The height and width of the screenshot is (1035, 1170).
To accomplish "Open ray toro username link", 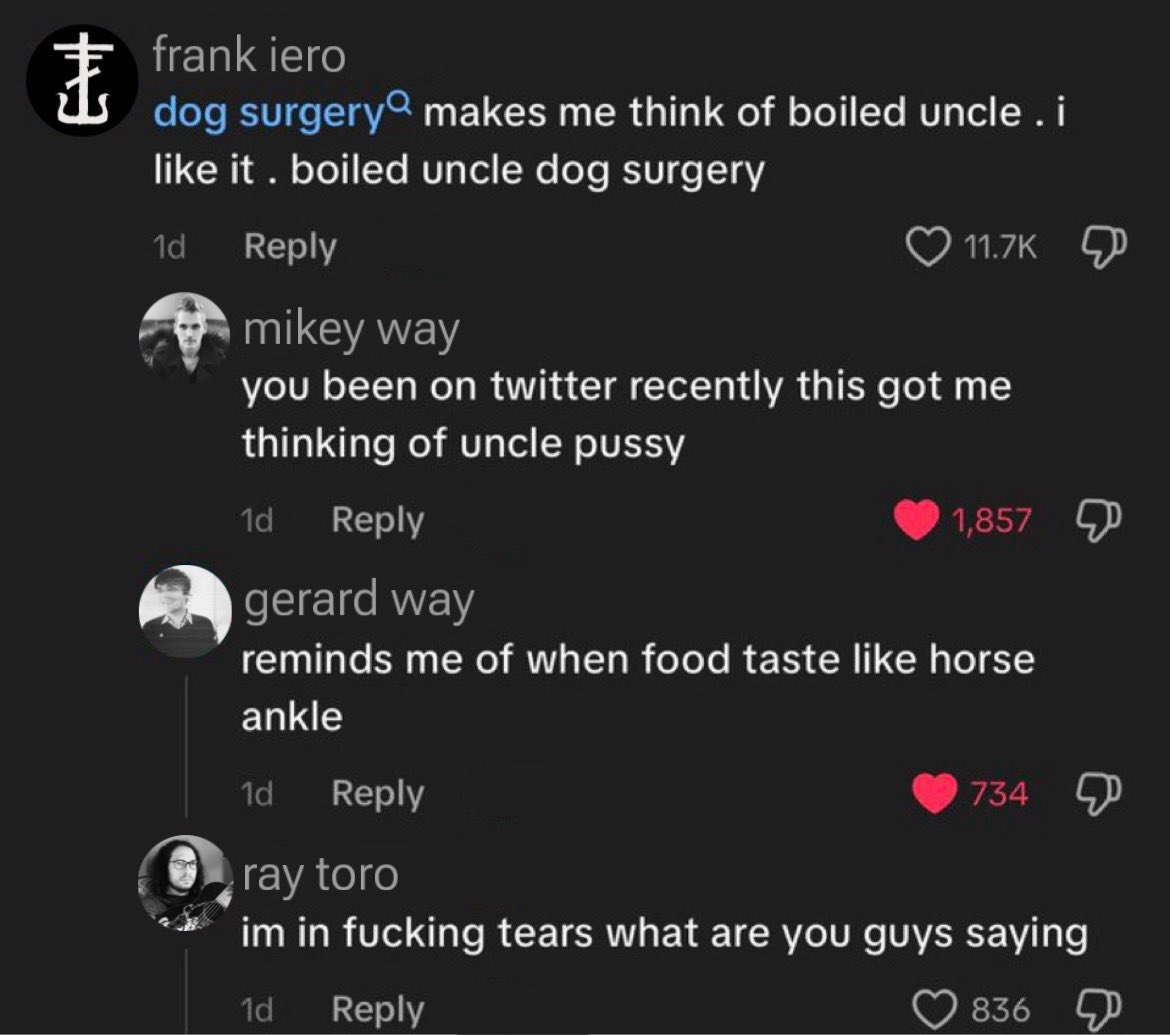I will pyautogui.click(x=321, y=875).
